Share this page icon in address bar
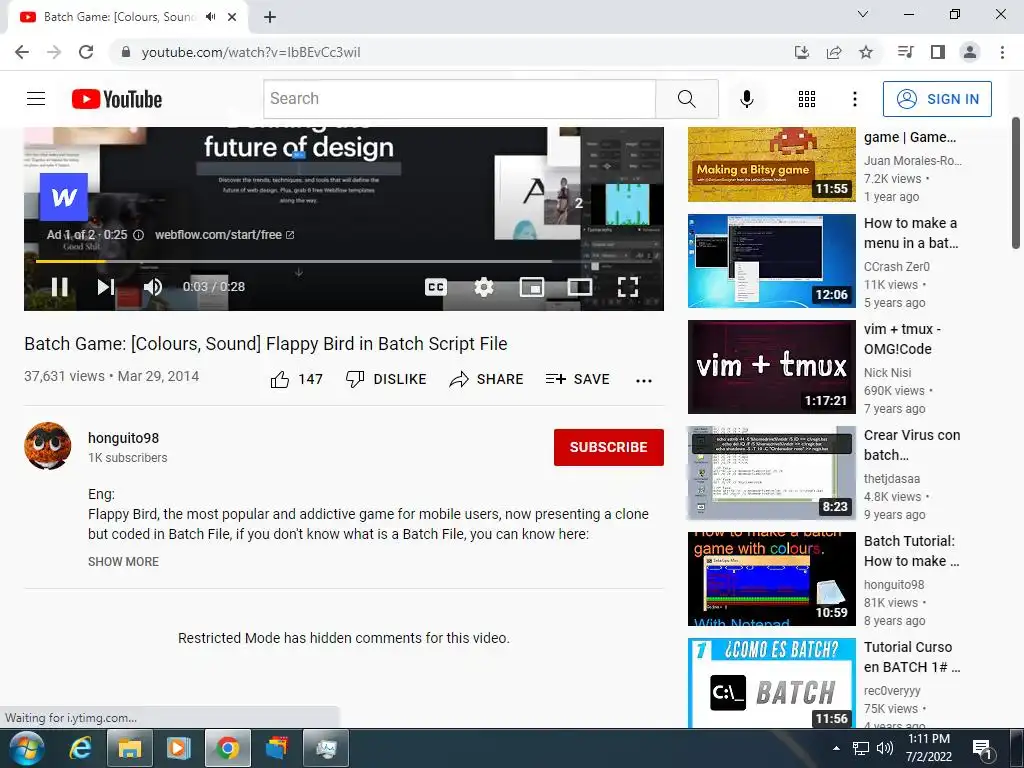The width and height of the screenshot is (1024, 768). (834, 52)
